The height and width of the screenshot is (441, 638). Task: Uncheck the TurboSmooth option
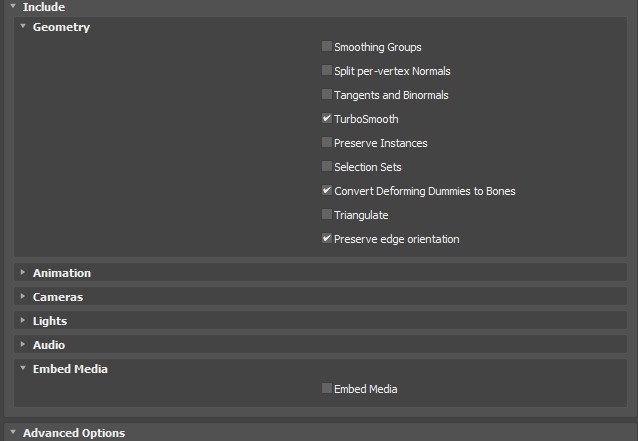click(327, 118)
